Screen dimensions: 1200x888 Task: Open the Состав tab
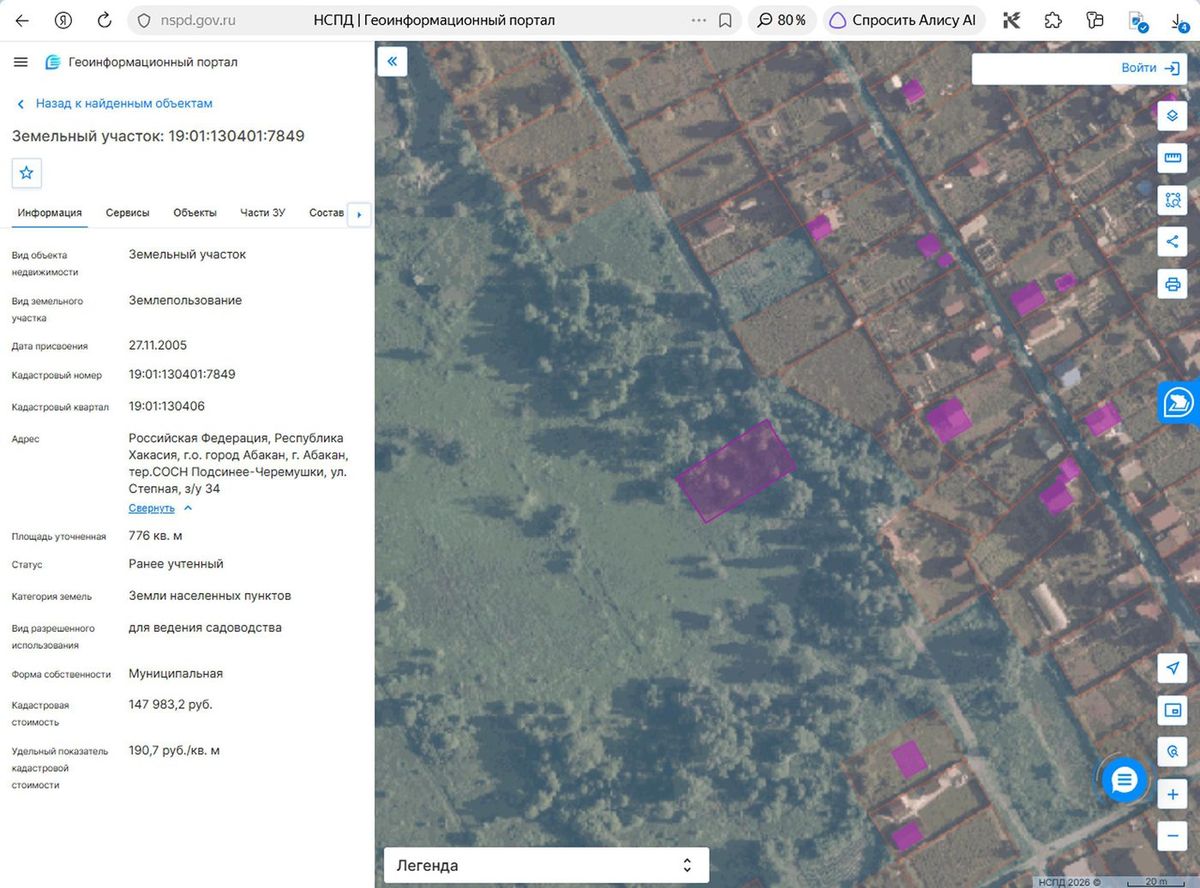(x=326, y=212)
